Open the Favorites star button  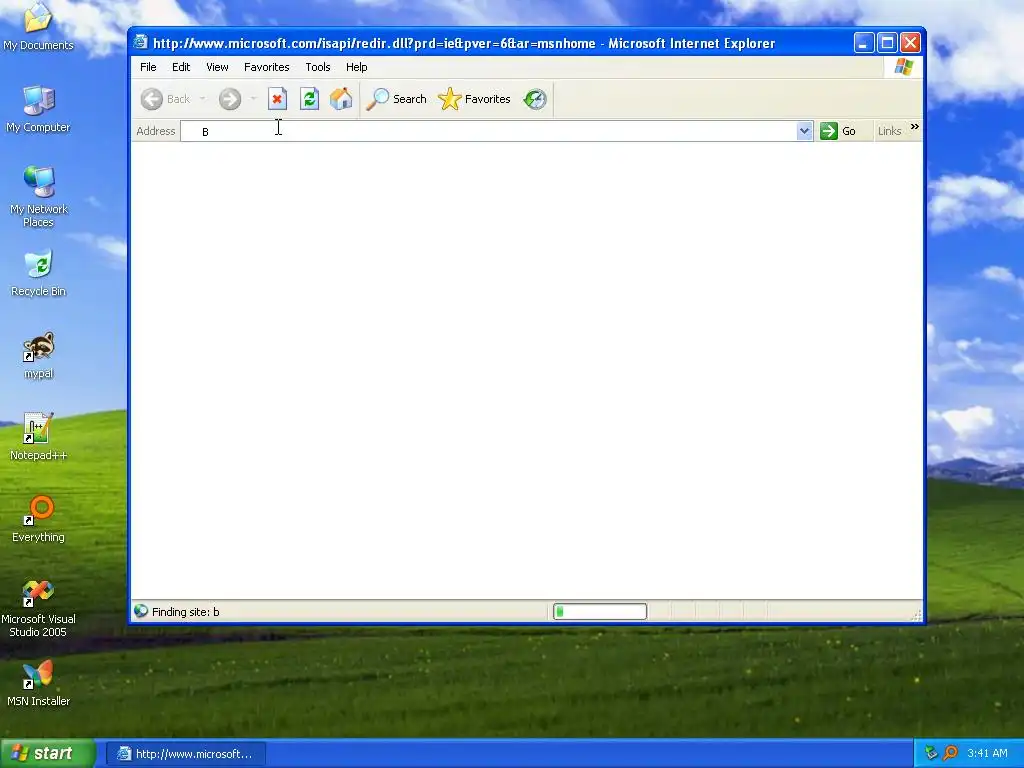pyautogui.click(x=474, y=99)
